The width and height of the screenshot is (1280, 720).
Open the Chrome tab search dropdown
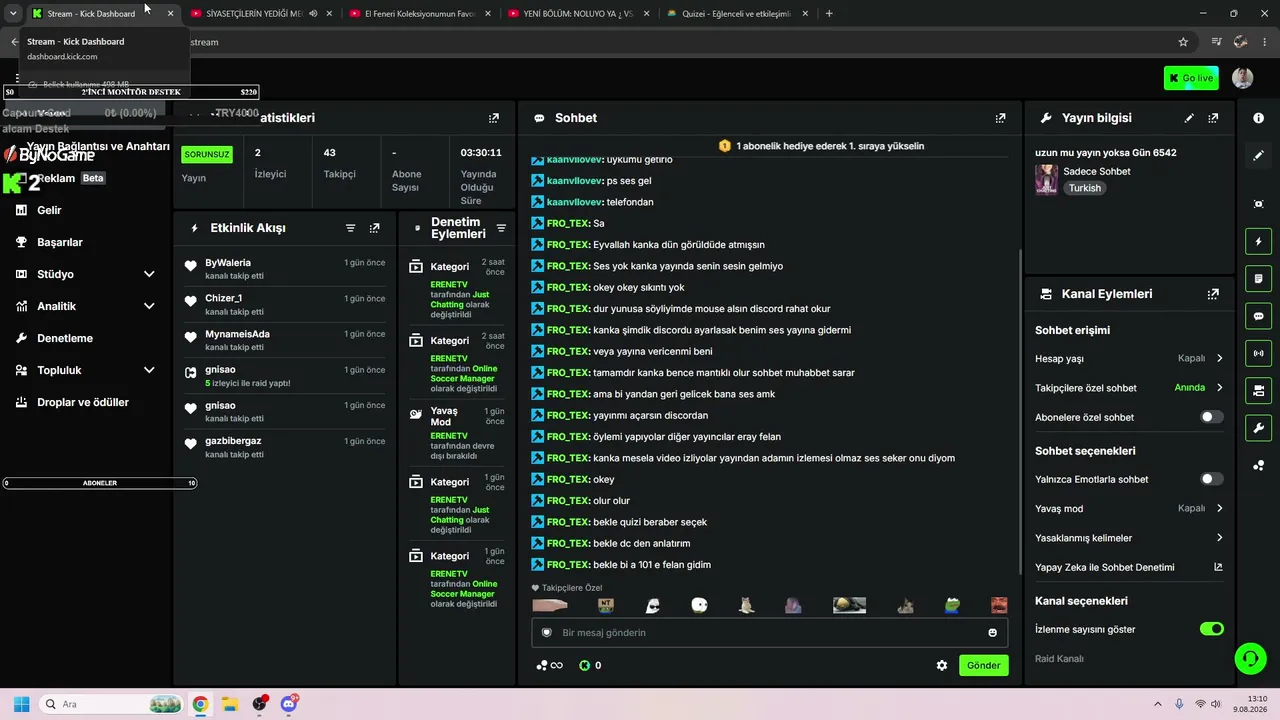coord(13,14)
